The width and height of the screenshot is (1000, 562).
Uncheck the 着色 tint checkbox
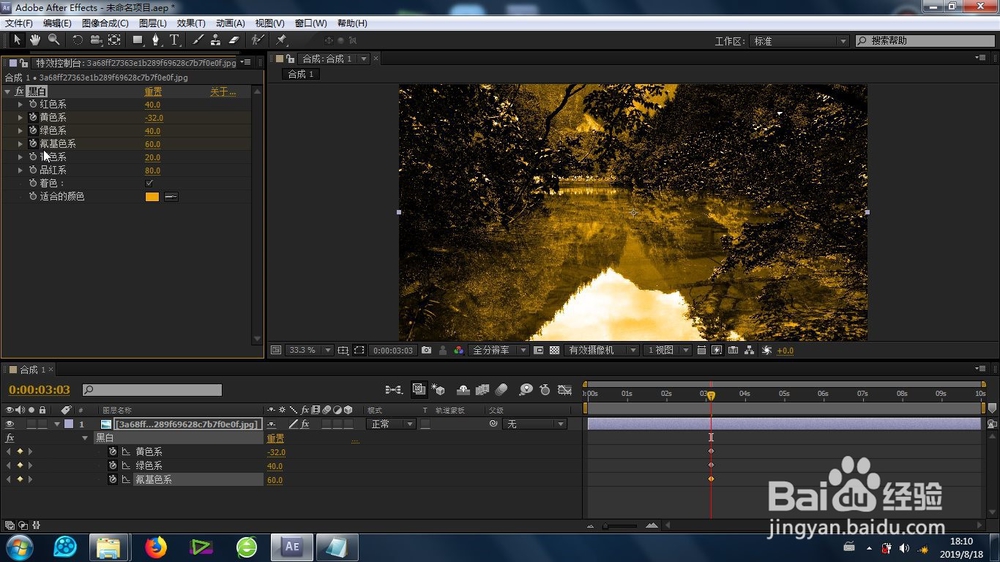point(149,183)
